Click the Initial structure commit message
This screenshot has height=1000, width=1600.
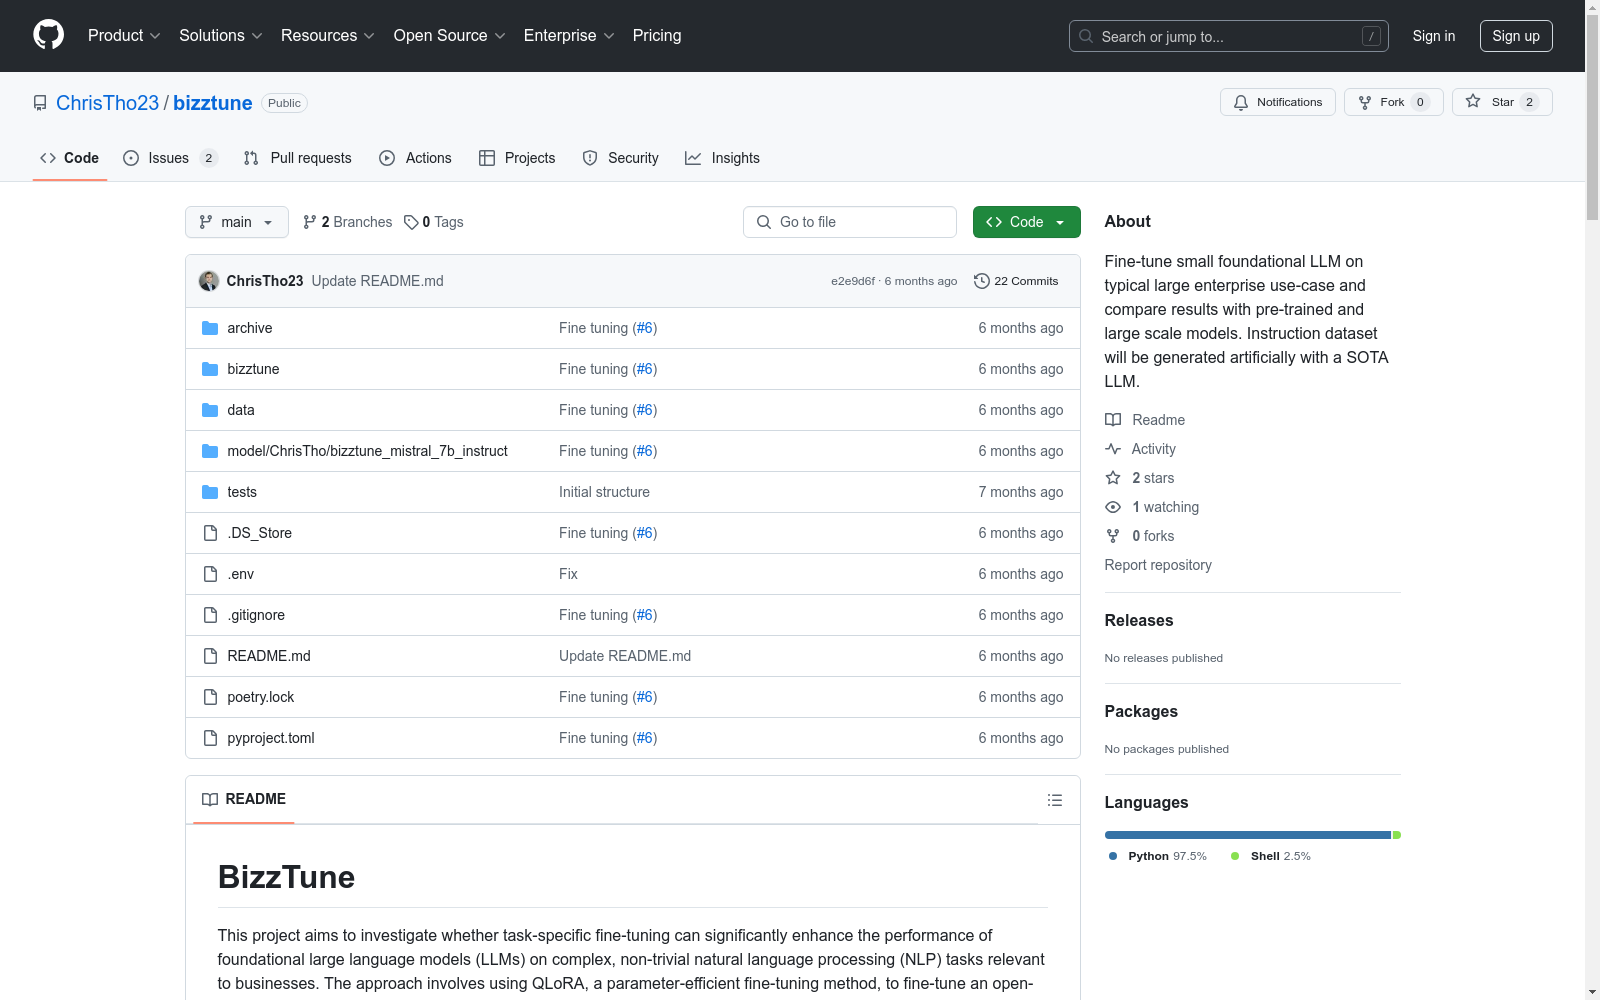pyautogui.click(x=604, y=492)
